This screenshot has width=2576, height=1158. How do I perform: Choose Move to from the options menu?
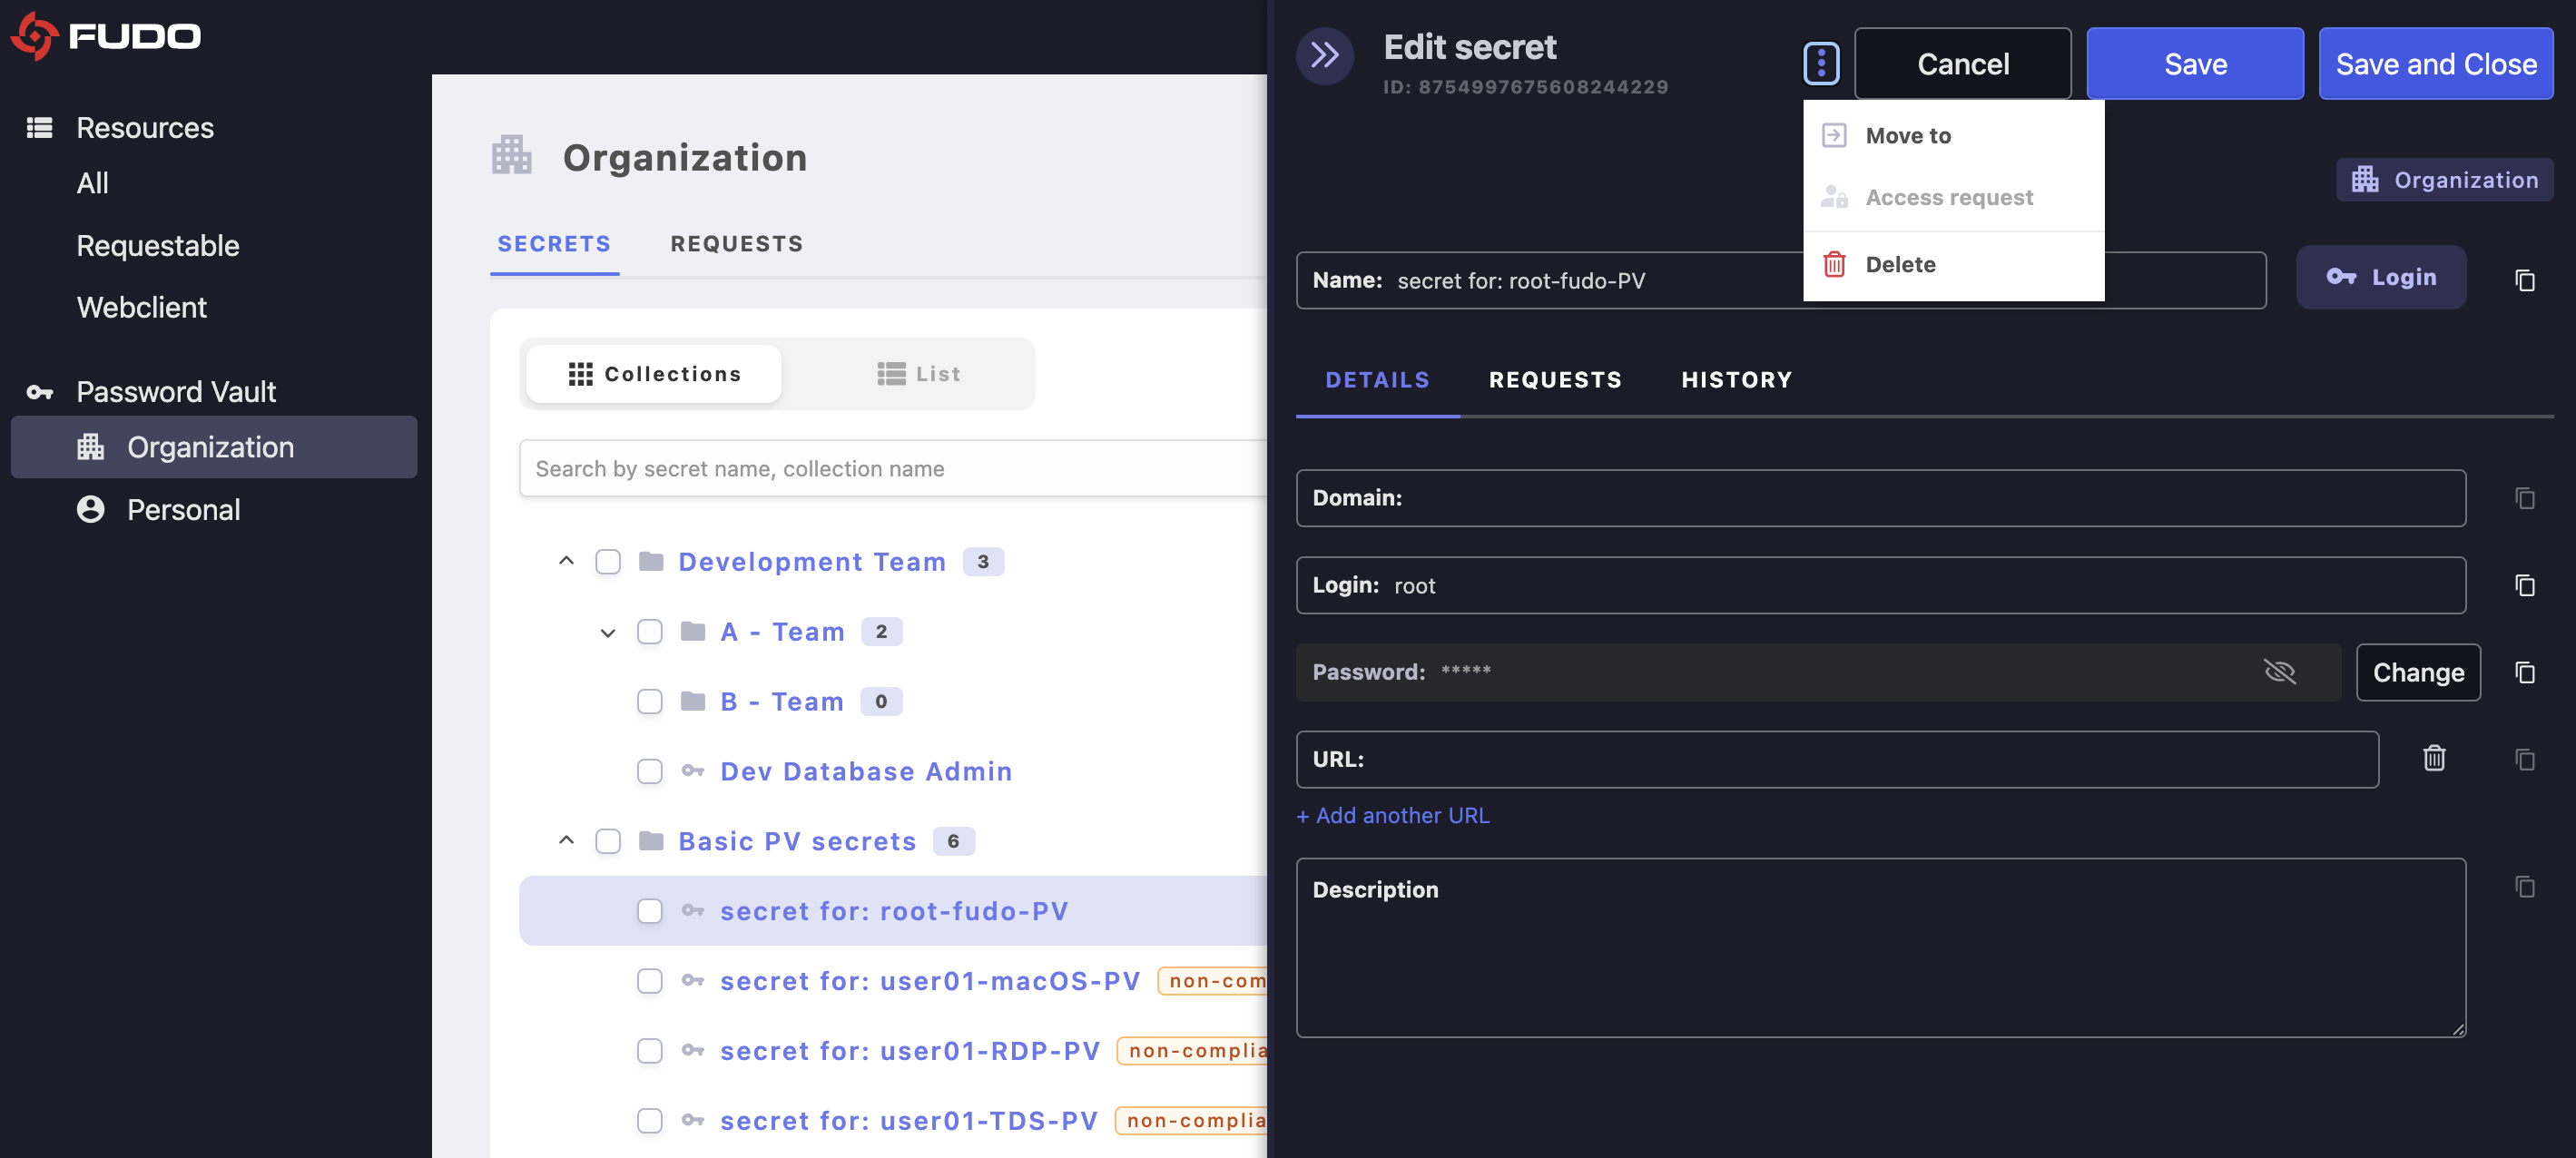(1953, 135)
